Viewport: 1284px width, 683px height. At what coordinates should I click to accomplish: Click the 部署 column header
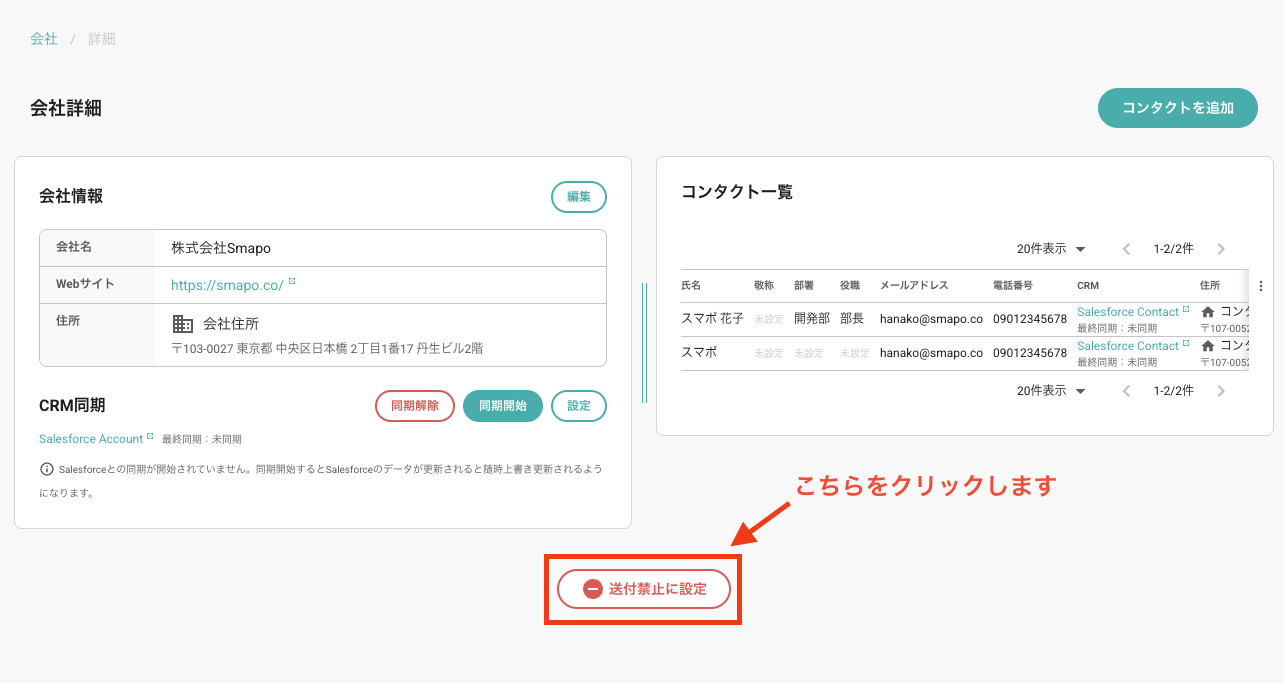pos(804,286)
